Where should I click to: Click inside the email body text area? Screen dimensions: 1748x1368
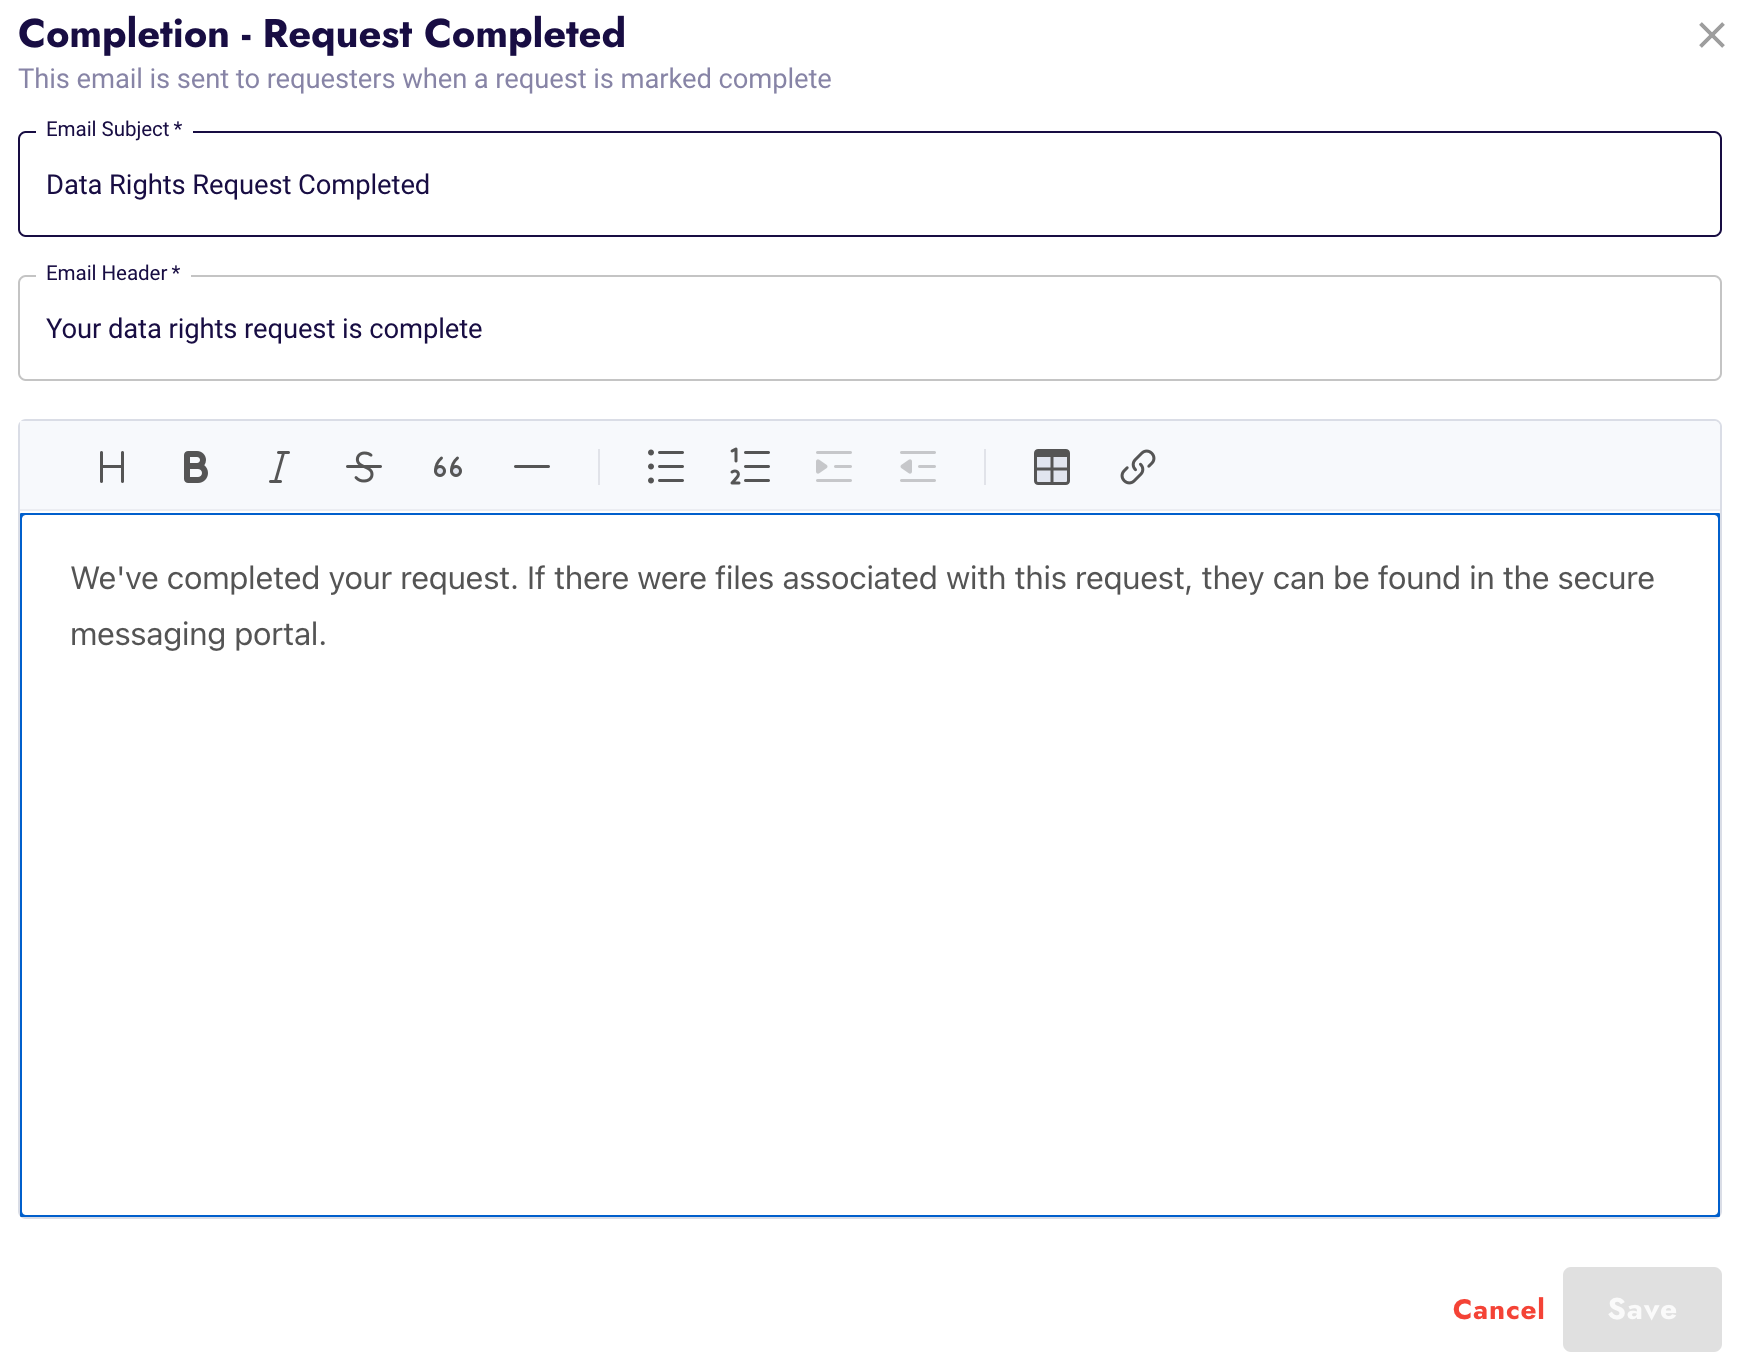[x=868, y=900]
